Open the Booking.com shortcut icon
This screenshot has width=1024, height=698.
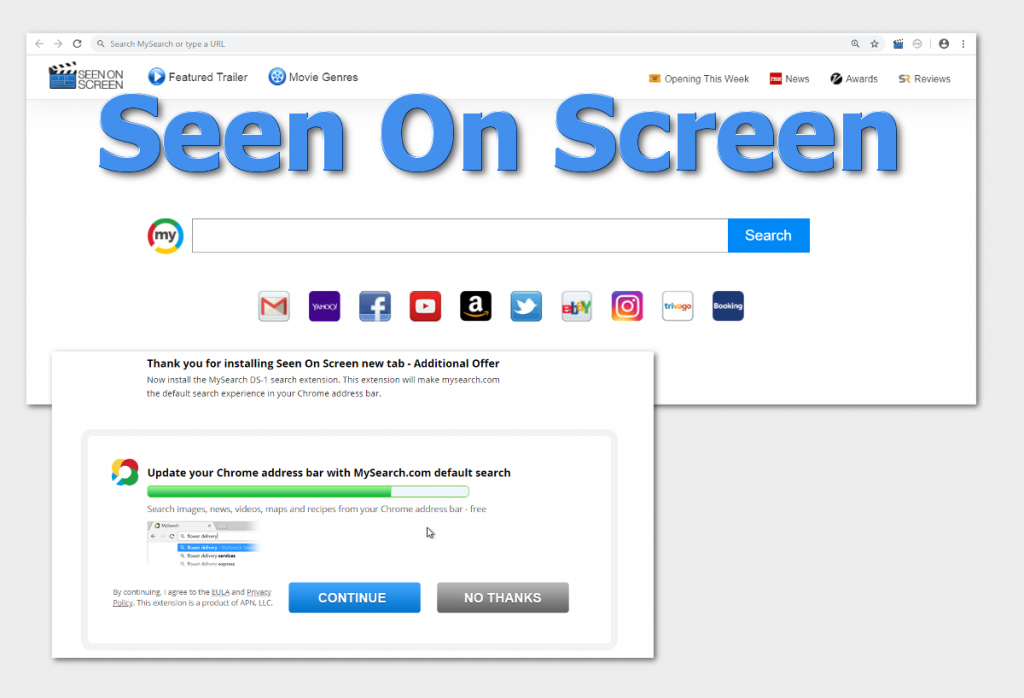(728, 306)
